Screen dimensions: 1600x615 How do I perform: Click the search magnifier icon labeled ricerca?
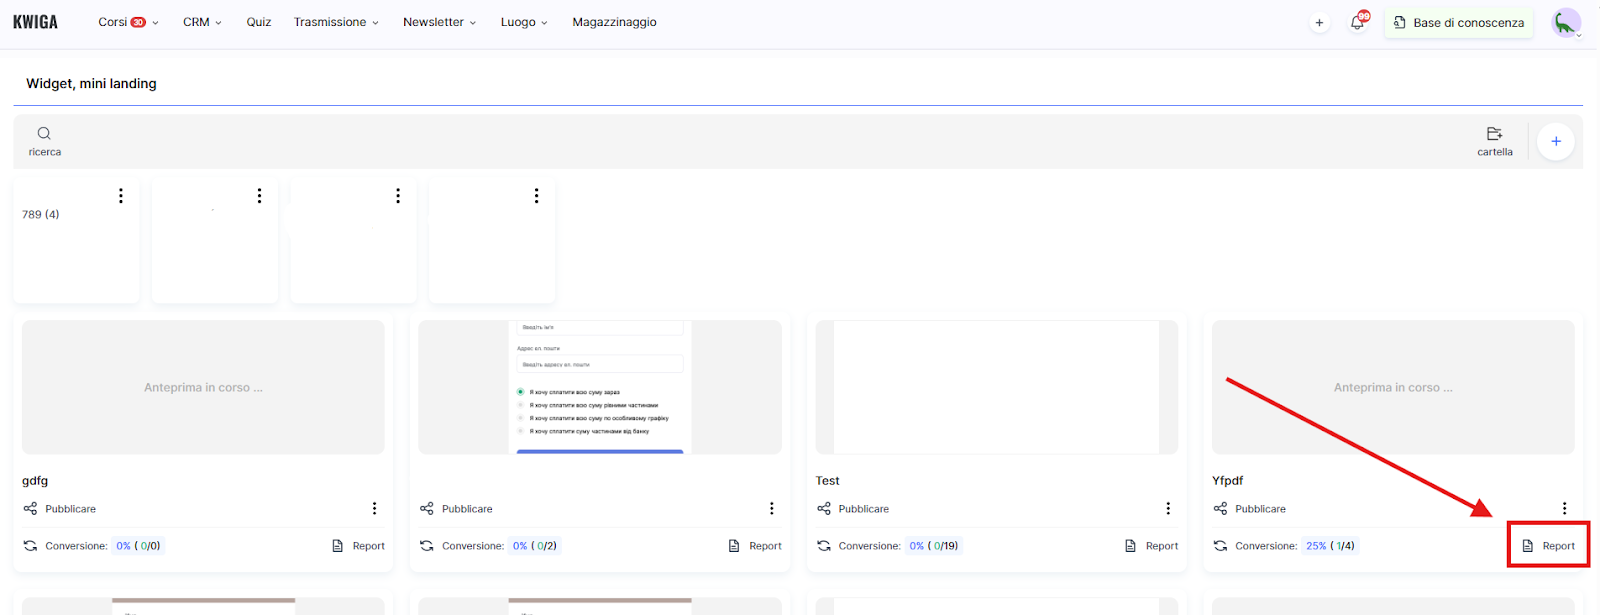pos(44,134)
